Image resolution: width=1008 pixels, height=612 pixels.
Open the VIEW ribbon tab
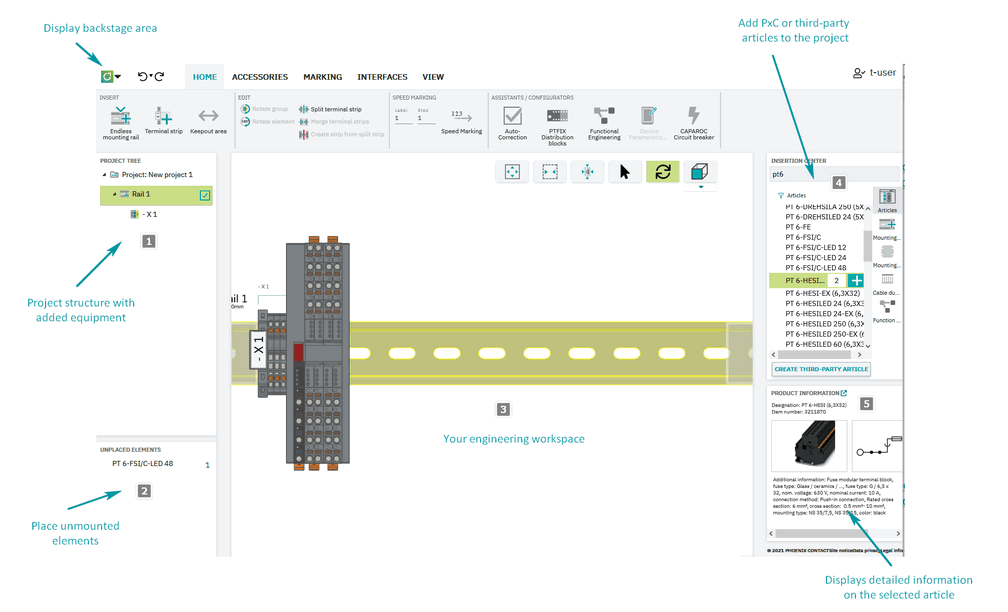tap(433, 77)
